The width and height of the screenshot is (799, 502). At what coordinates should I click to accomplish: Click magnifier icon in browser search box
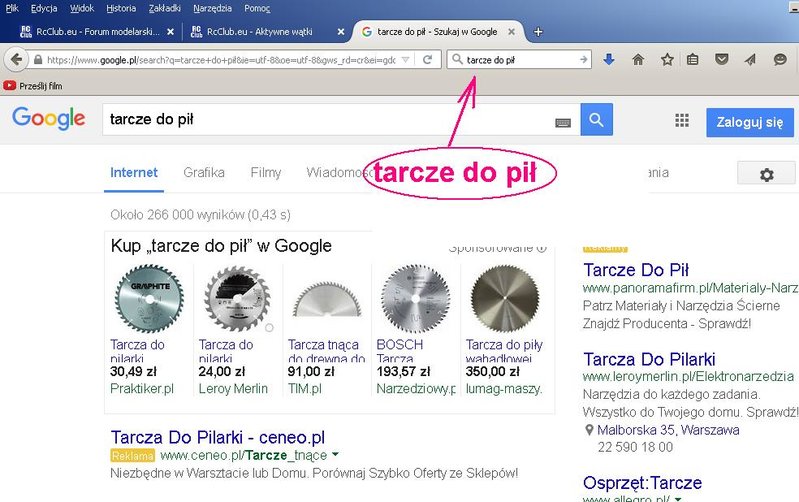[457, 60]
